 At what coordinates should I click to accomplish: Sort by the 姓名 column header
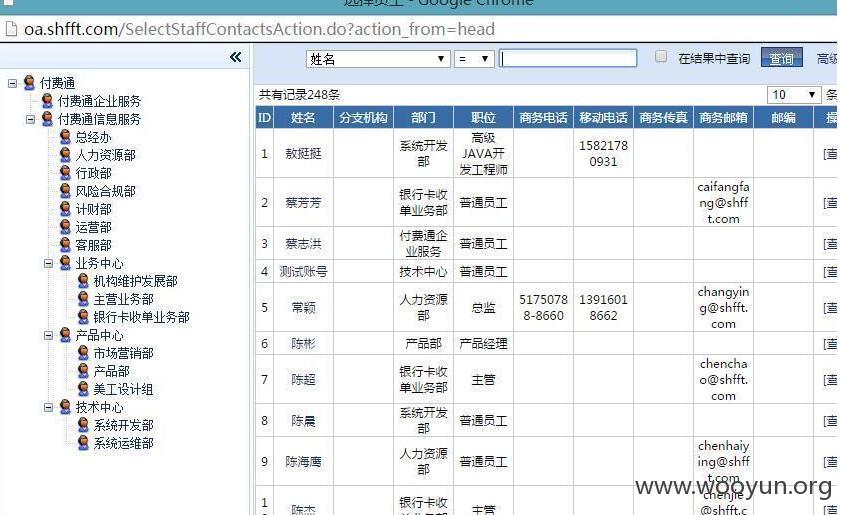tap(303, 117)
